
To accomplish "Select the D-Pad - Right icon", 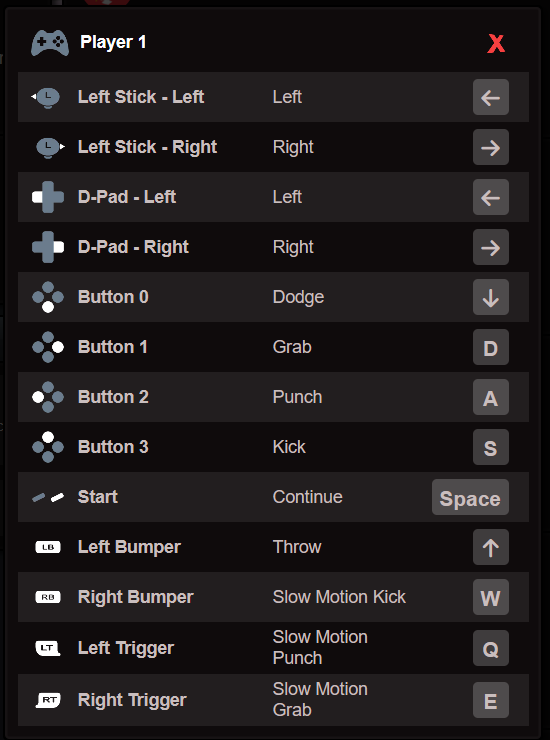I will tap(48, 247).
